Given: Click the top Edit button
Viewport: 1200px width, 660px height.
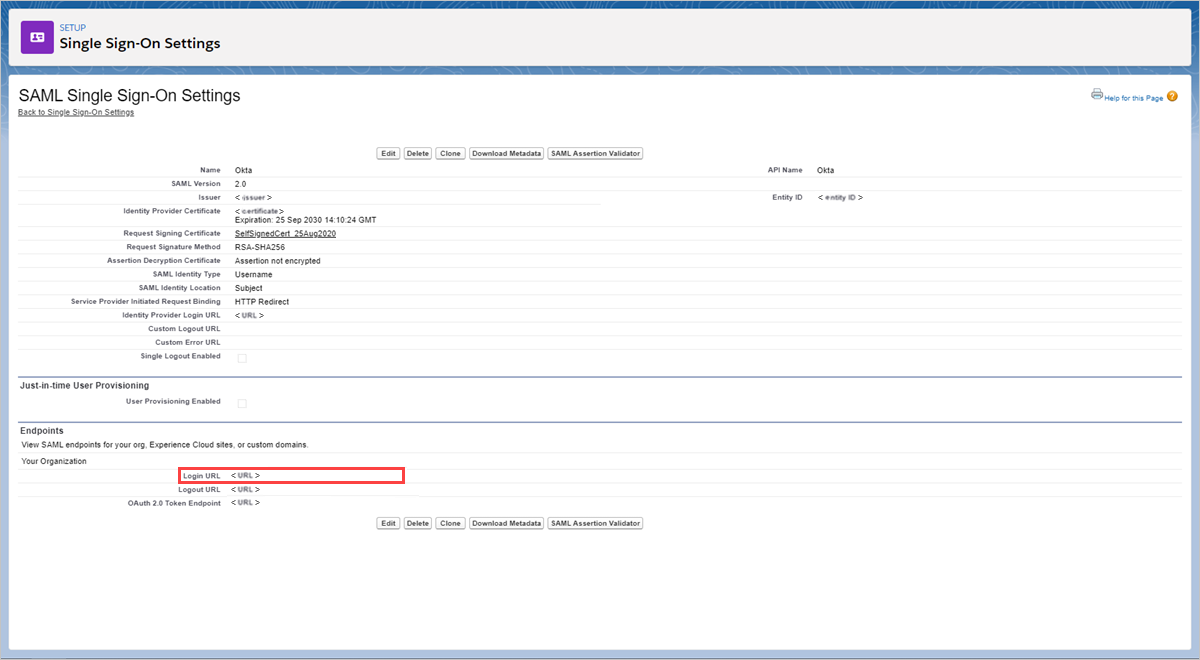Looking at the screenshot, I should tap(388, 153).
